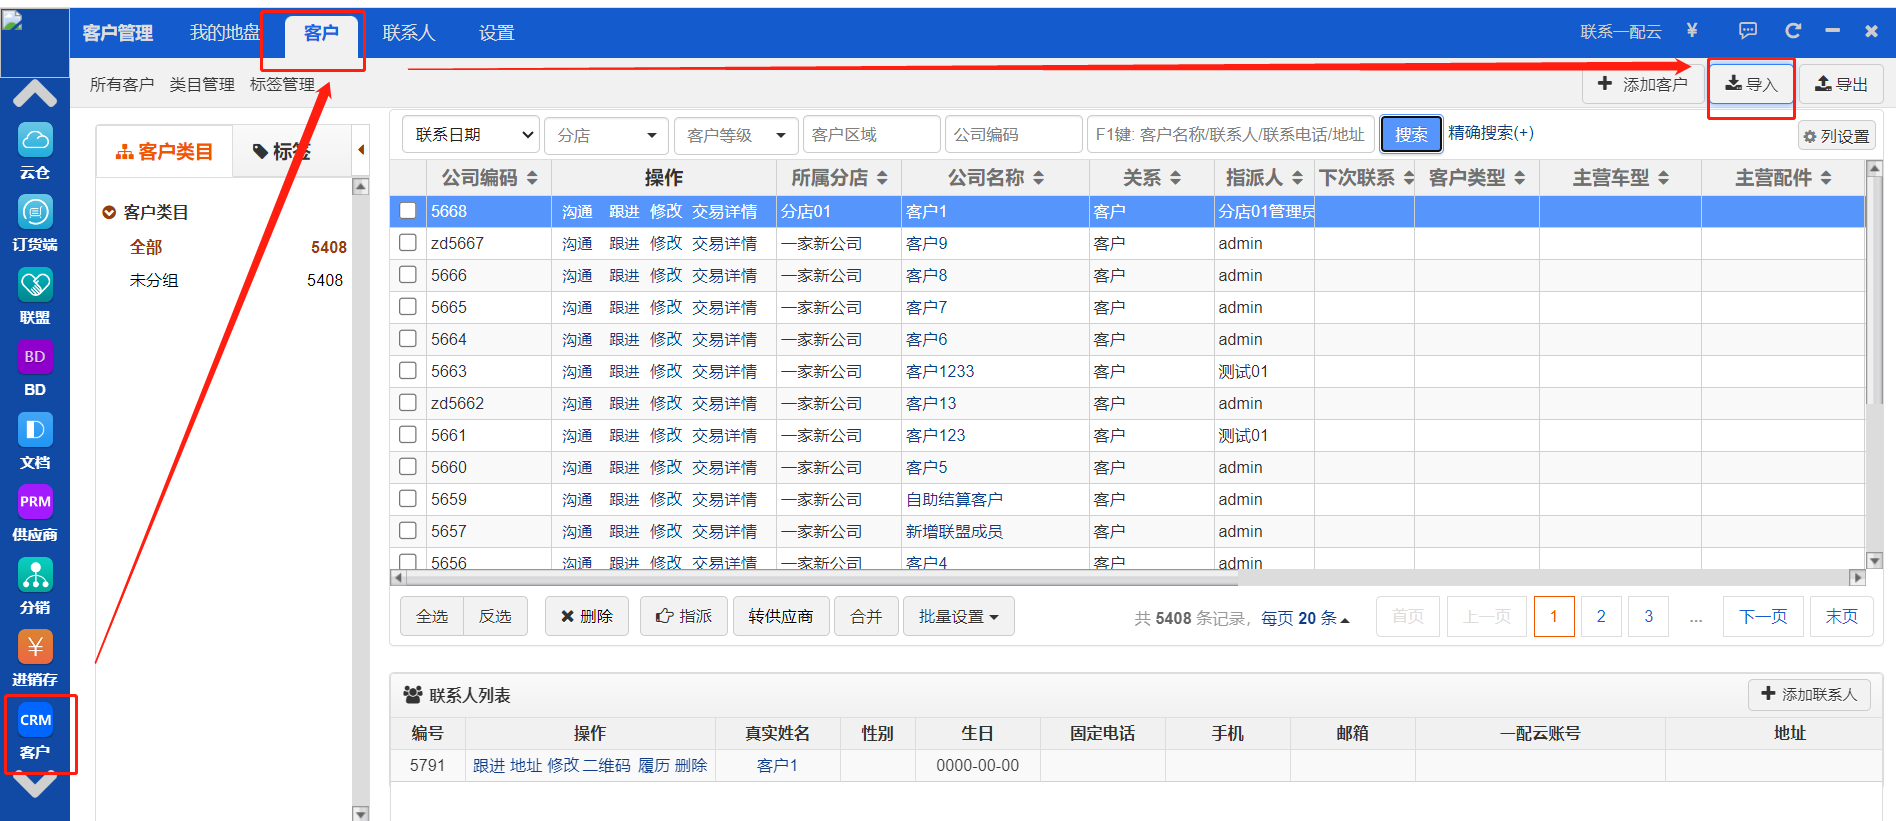Click the 搜索 search button
This screenshot has width=1896, height=821.
[x=1411, y=134]
